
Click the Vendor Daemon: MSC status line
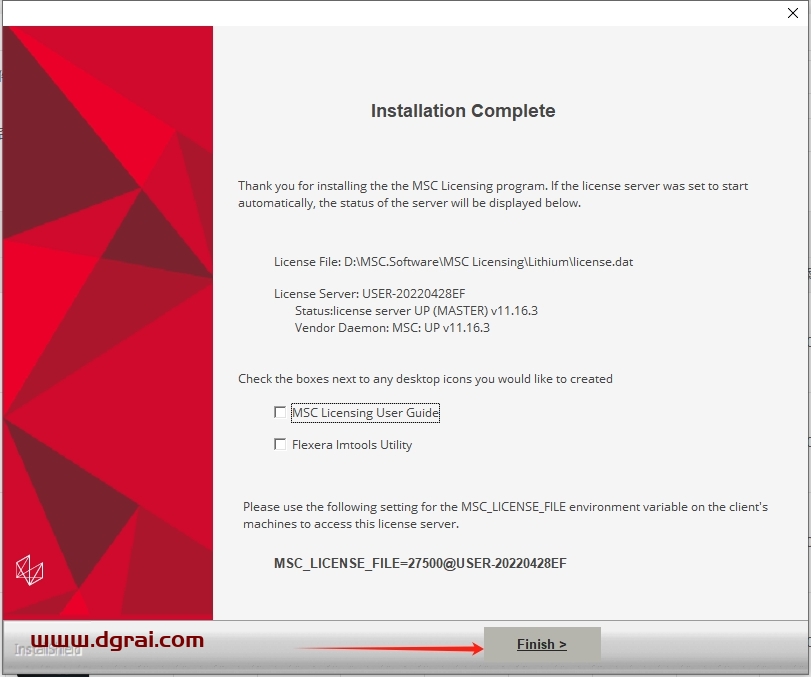tap(392, 328)
